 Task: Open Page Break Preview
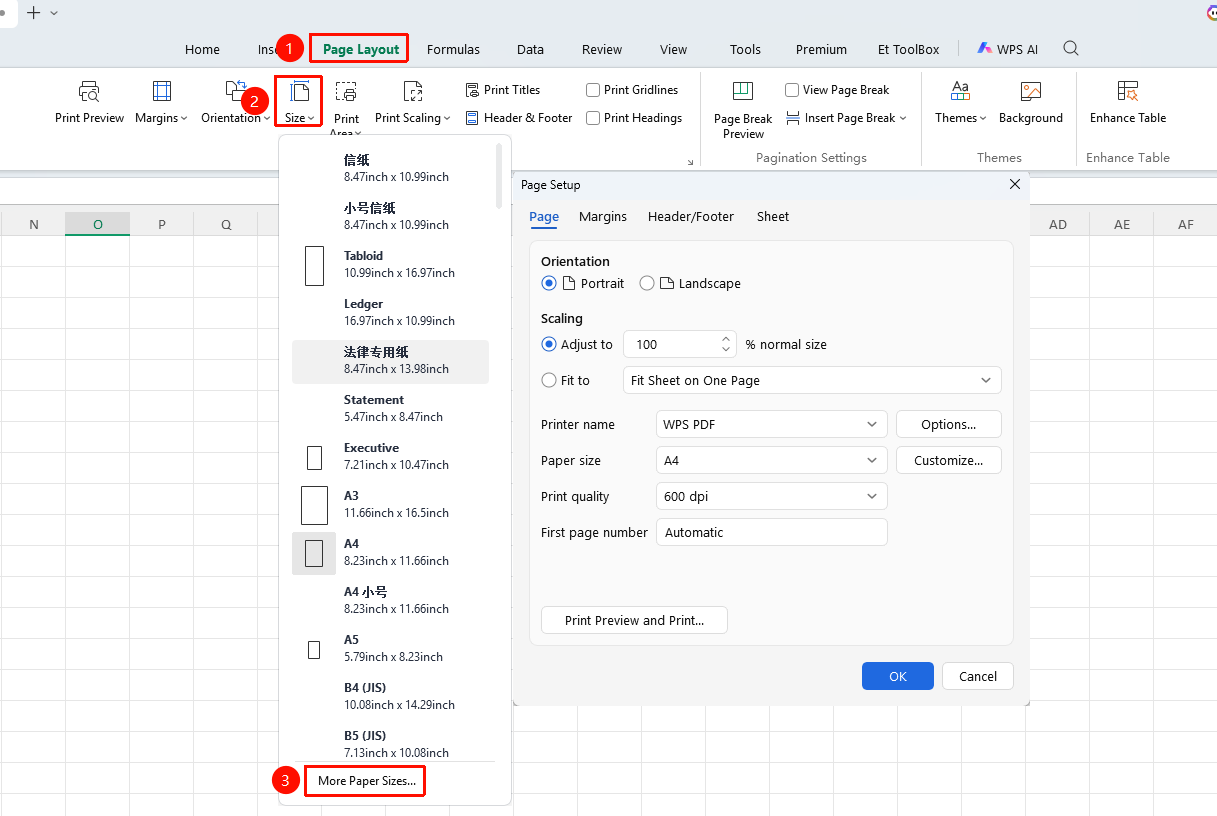743,110
